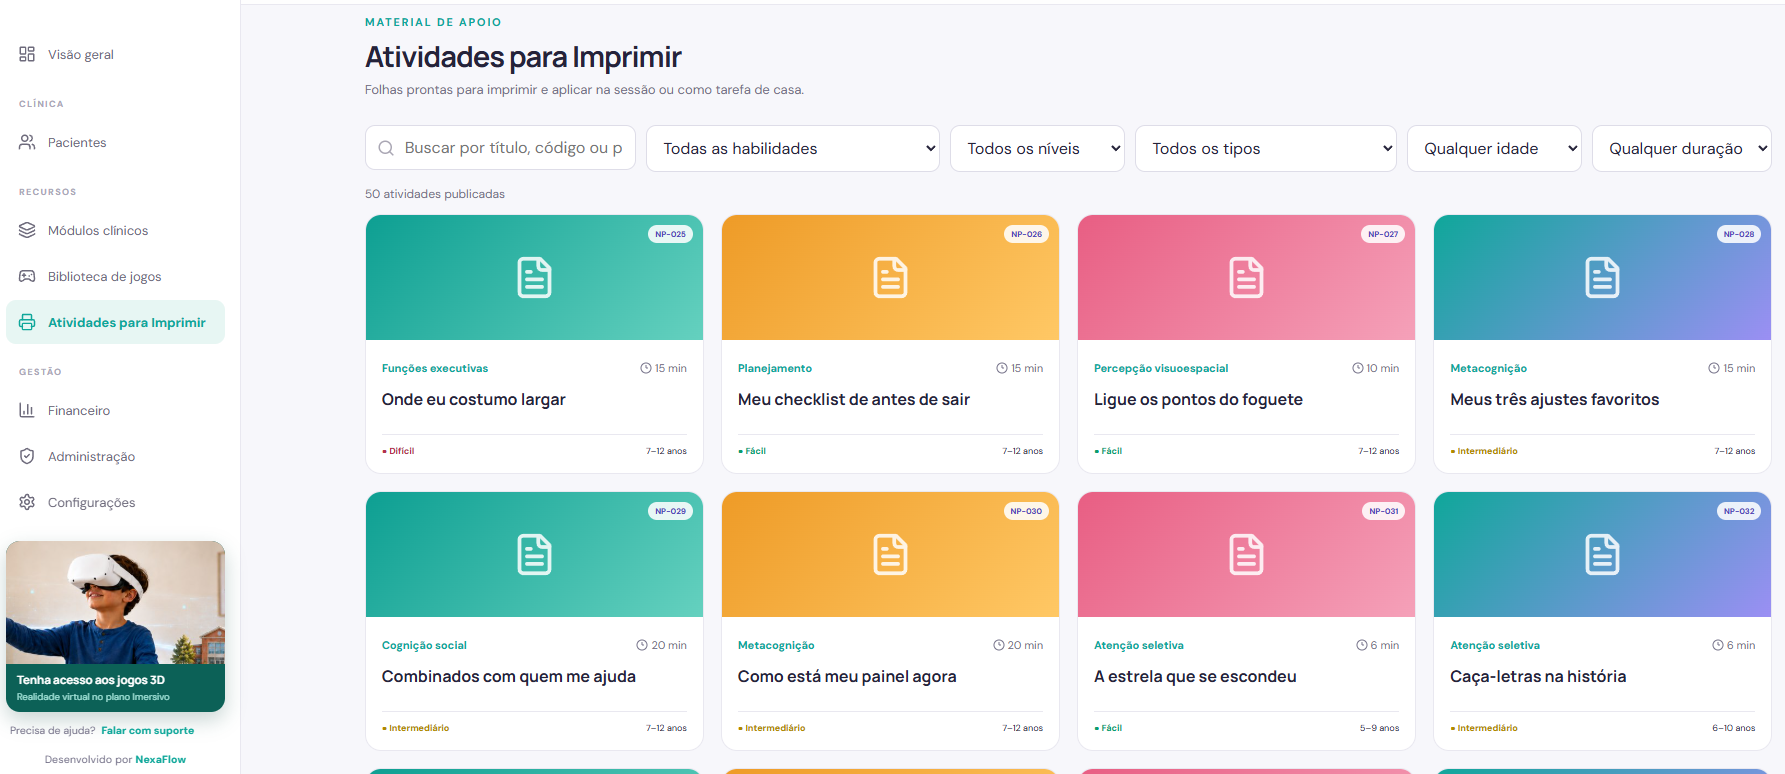Open Visão geral dashboard icon
Image resolution: width=1785 pixels, height=774 pixels.
(x=27, y=54)
